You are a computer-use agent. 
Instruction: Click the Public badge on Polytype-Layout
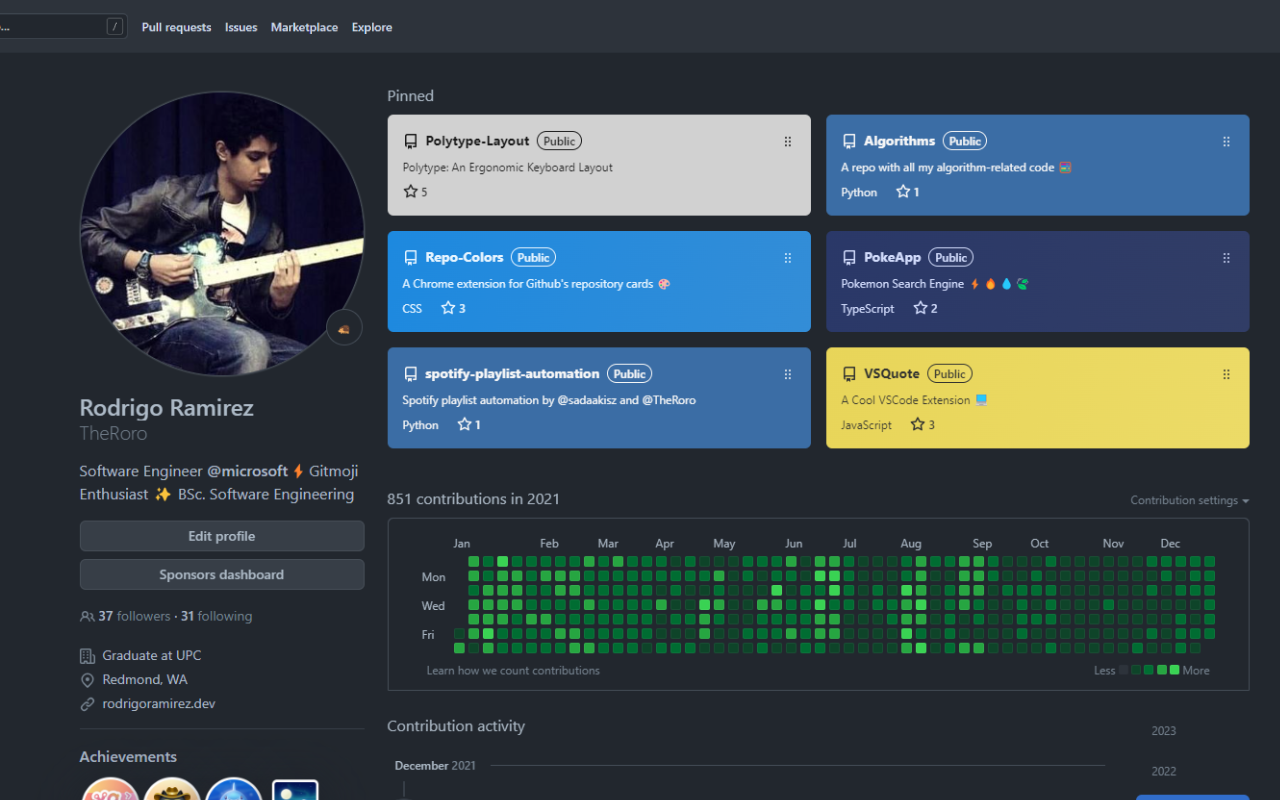[559, 141]
